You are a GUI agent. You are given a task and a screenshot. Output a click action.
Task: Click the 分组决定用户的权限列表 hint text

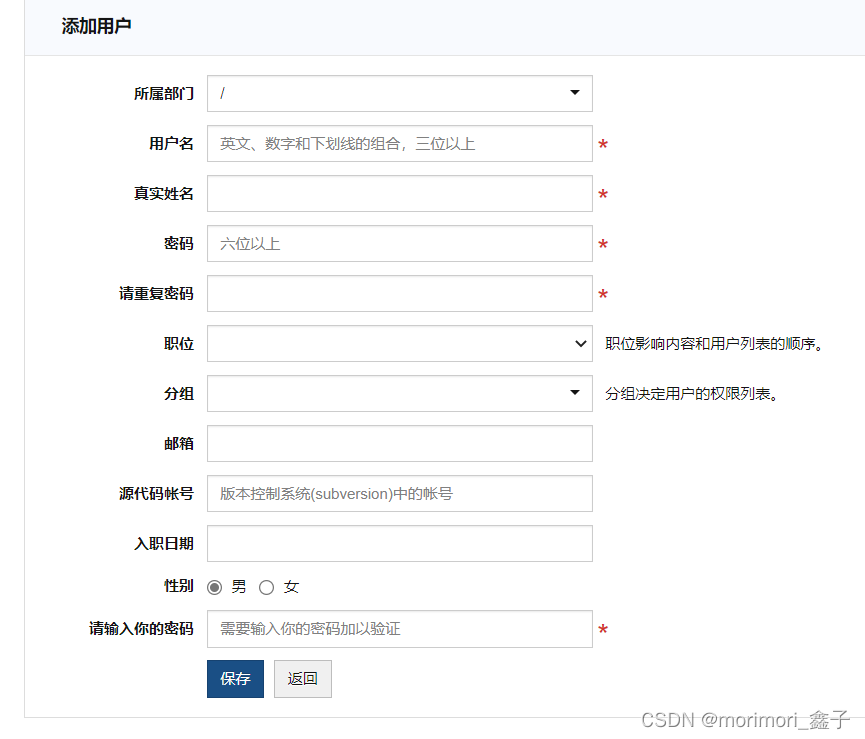(x=692, y=394)
